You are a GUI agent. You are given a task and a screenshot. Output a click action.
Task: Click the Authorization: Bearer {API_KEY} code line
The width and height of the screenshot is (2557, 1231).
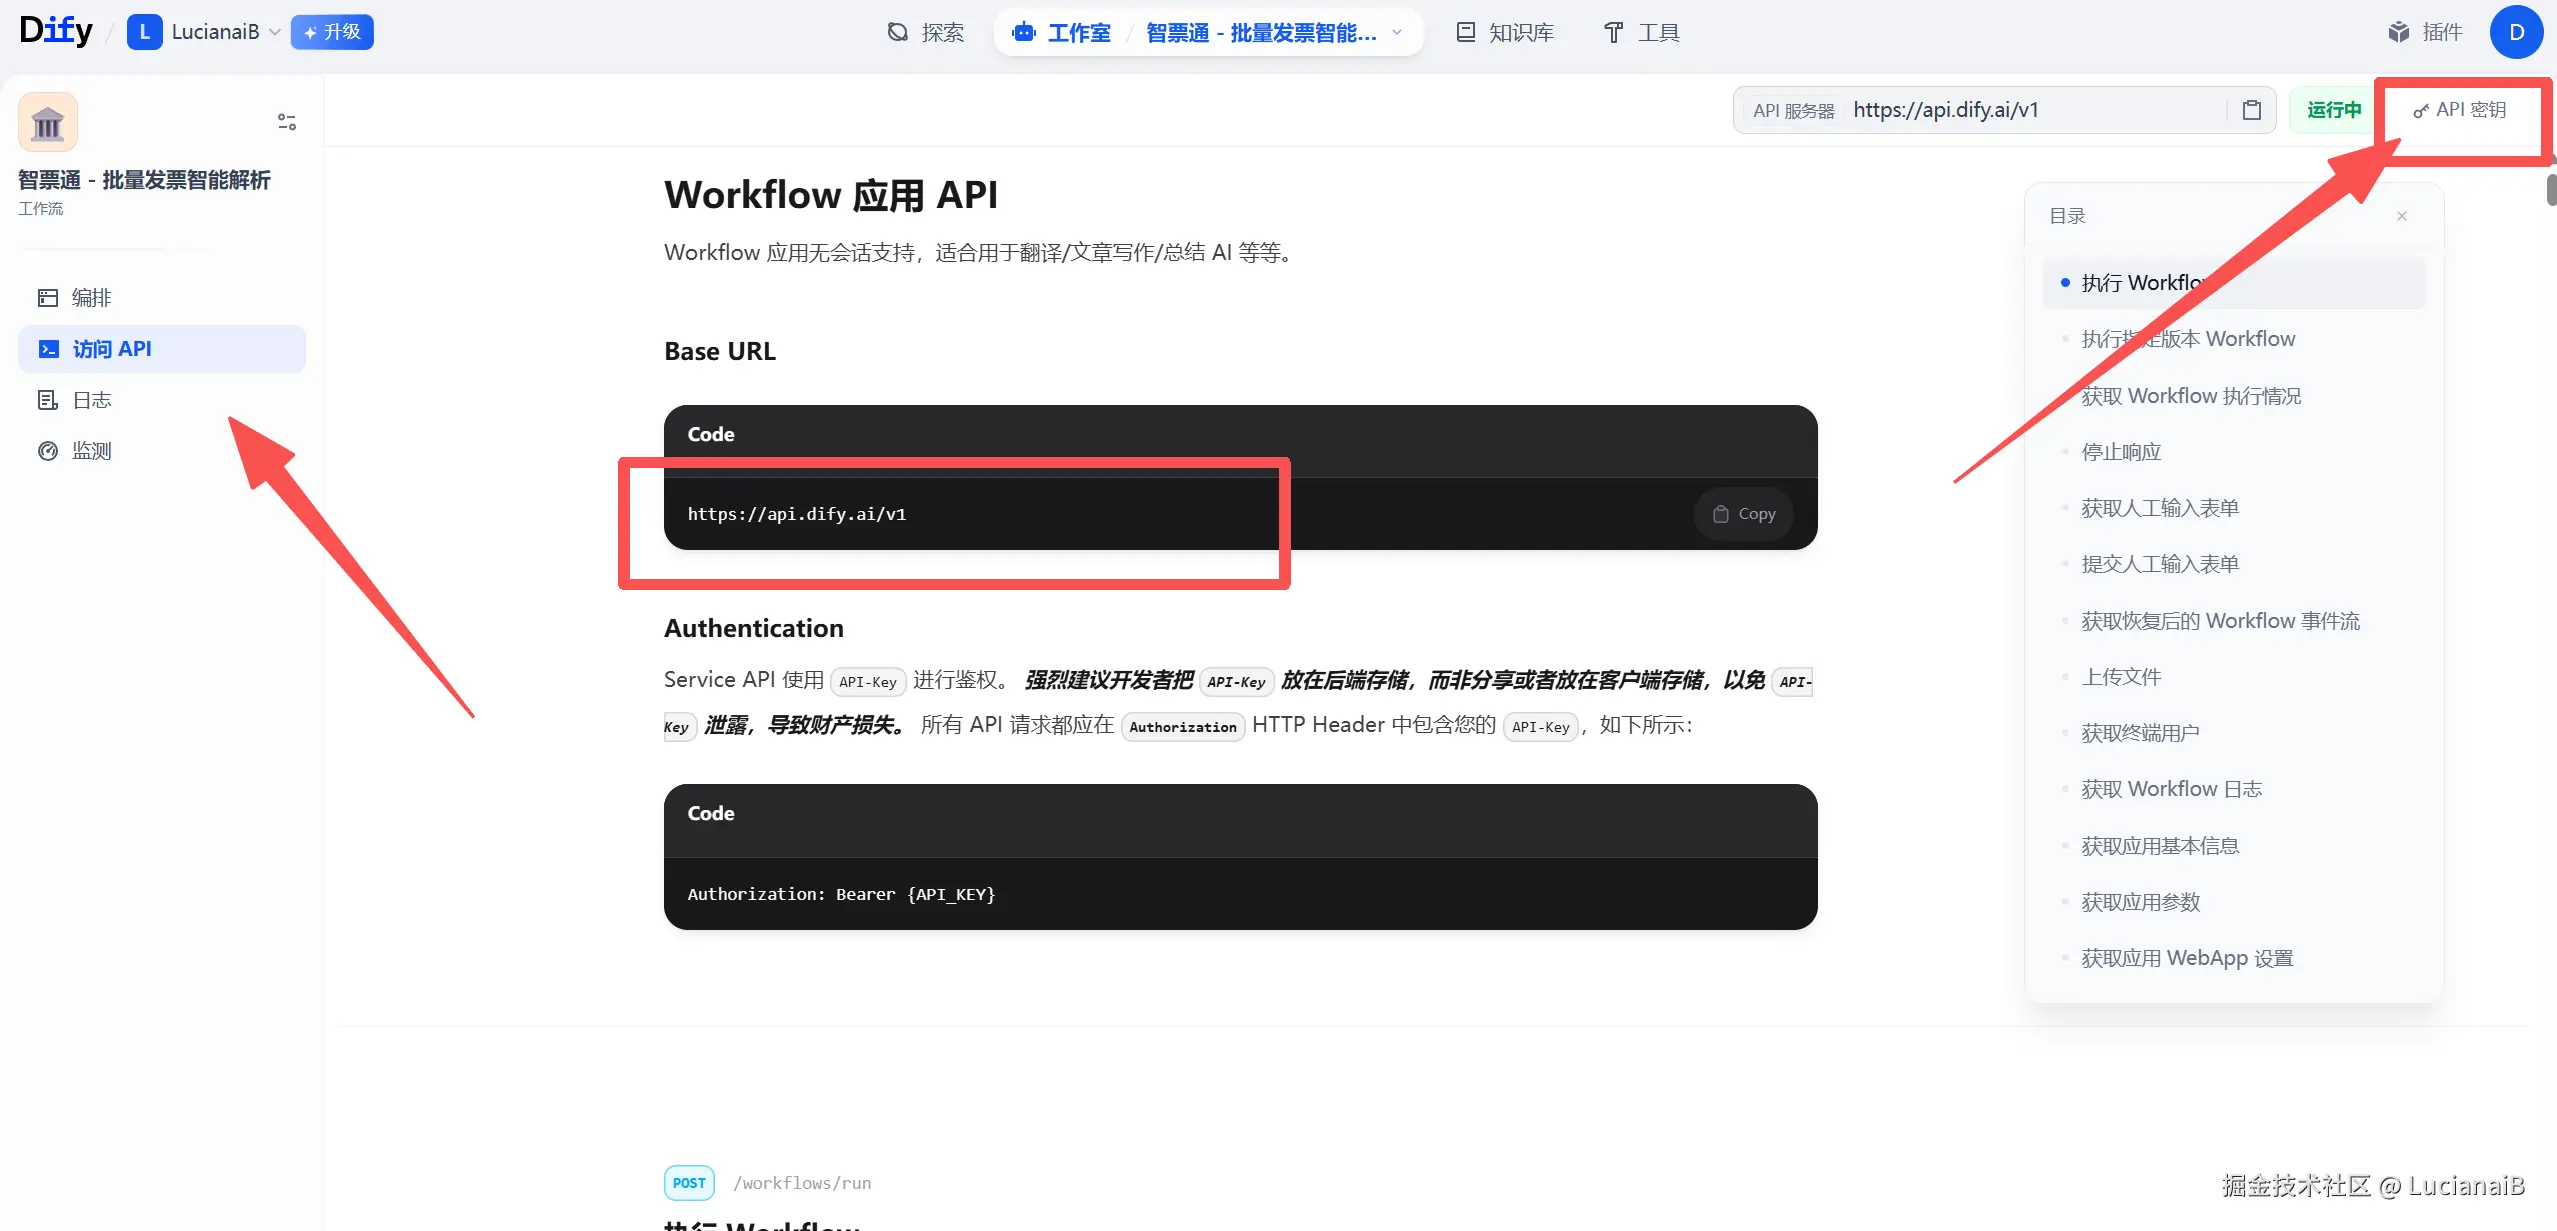pos(841,894)
